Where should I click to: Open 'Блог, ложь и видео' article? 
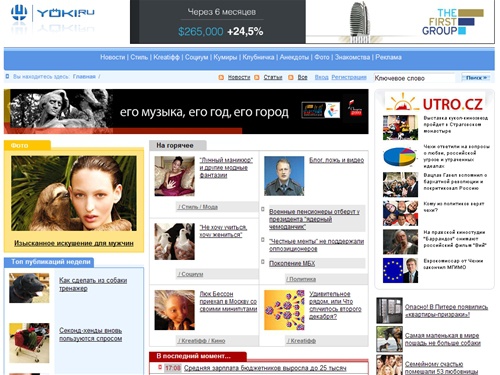[x=336, y=160]
